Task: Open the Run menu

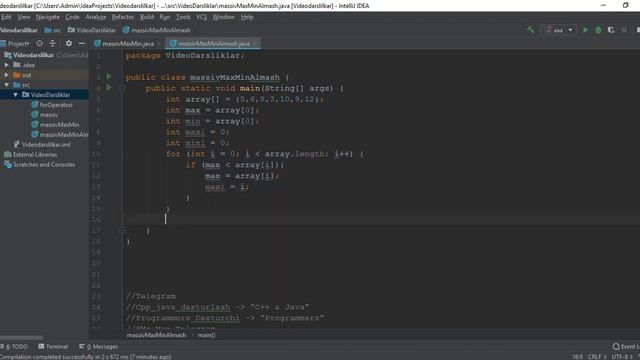Action: click(165, 17)
